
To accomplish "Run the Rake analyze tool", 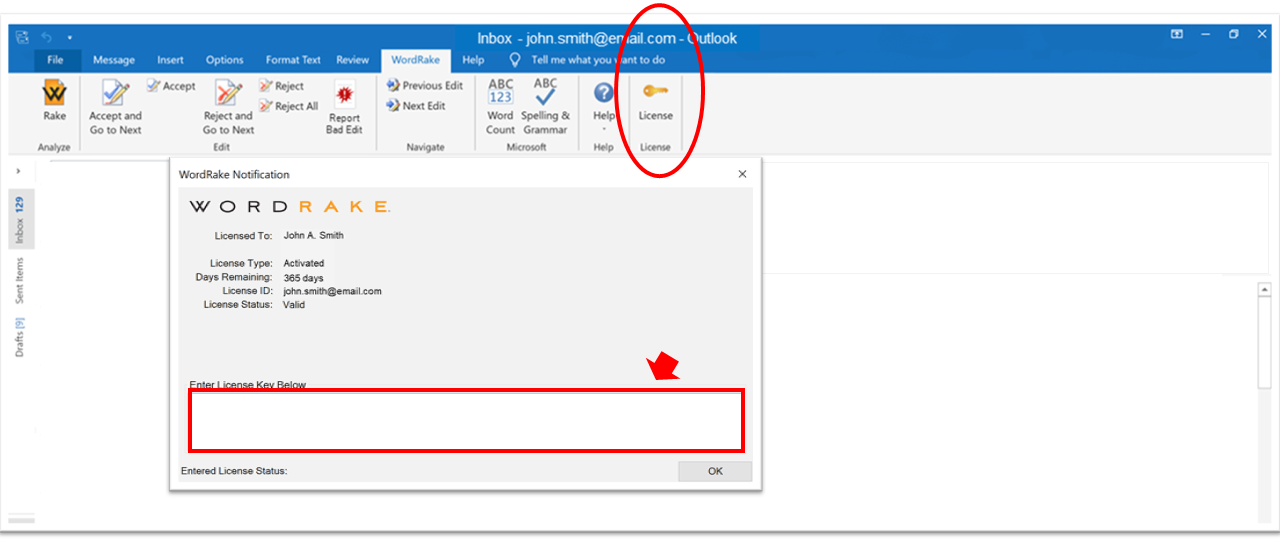I will [54, 101].
